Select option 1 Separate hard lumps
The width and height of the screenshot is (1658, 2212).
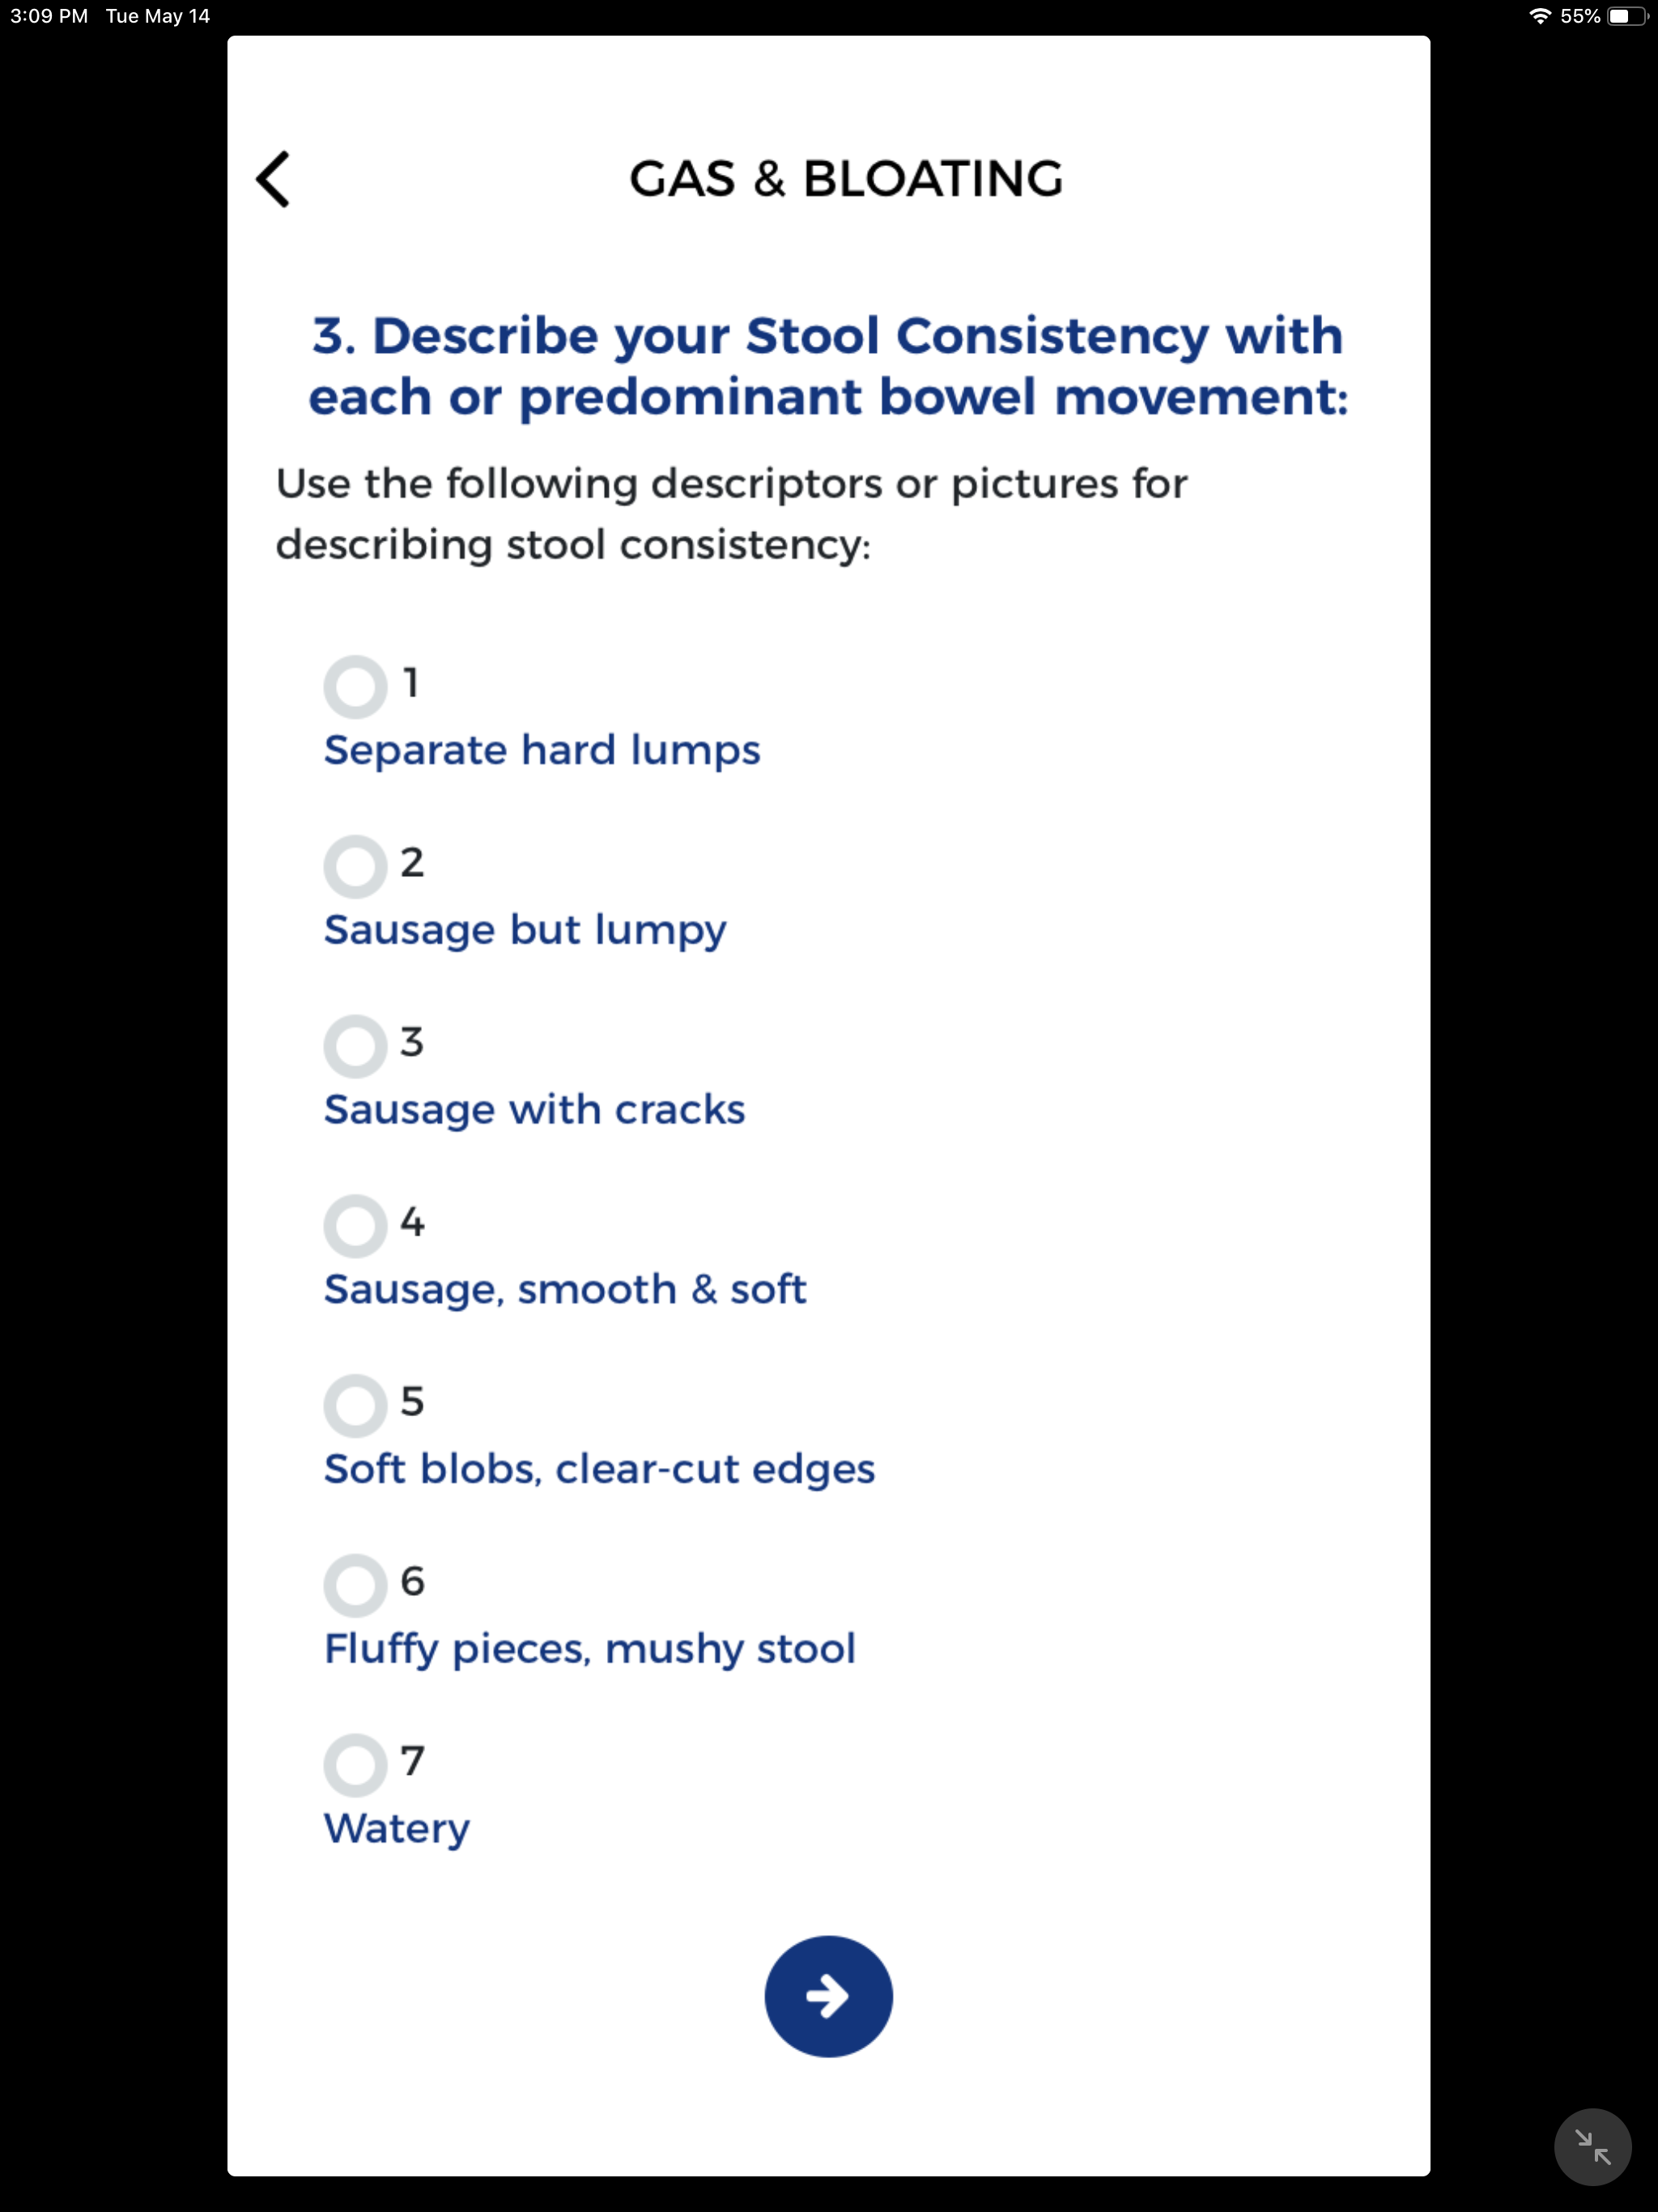click(355, 685)
